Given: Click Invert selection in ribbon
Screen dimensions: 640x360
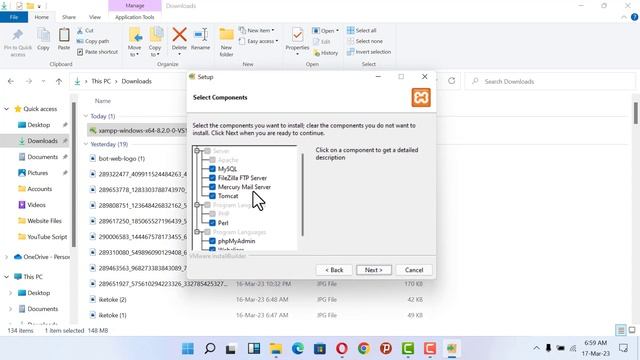Looking at the screenshot, I should 369,52.
